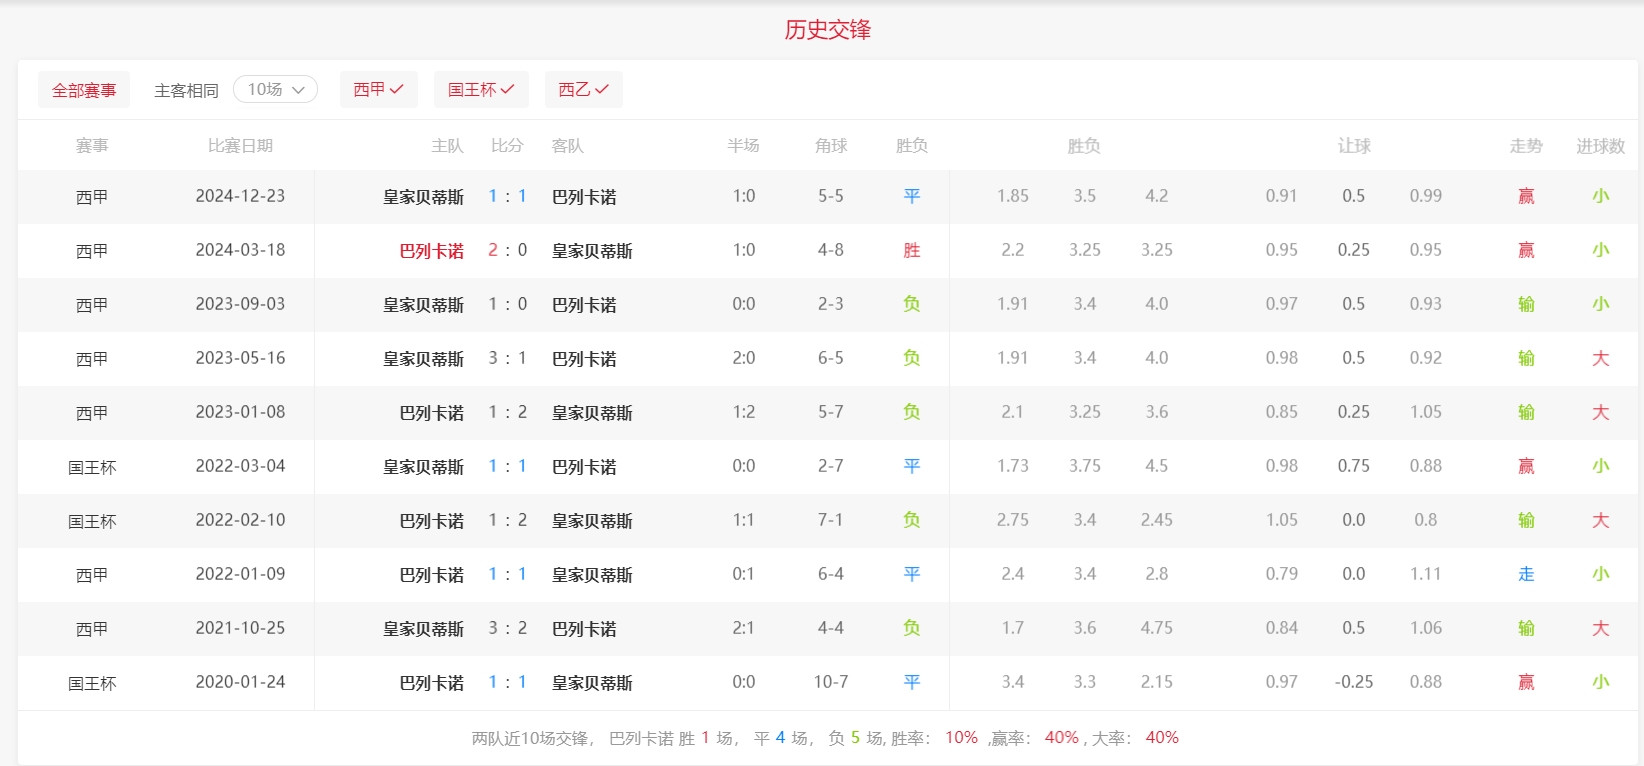Open 皇家贝蒂斯 home team in 2024-12-23 match
The image size is (1644, 766).
423,197
